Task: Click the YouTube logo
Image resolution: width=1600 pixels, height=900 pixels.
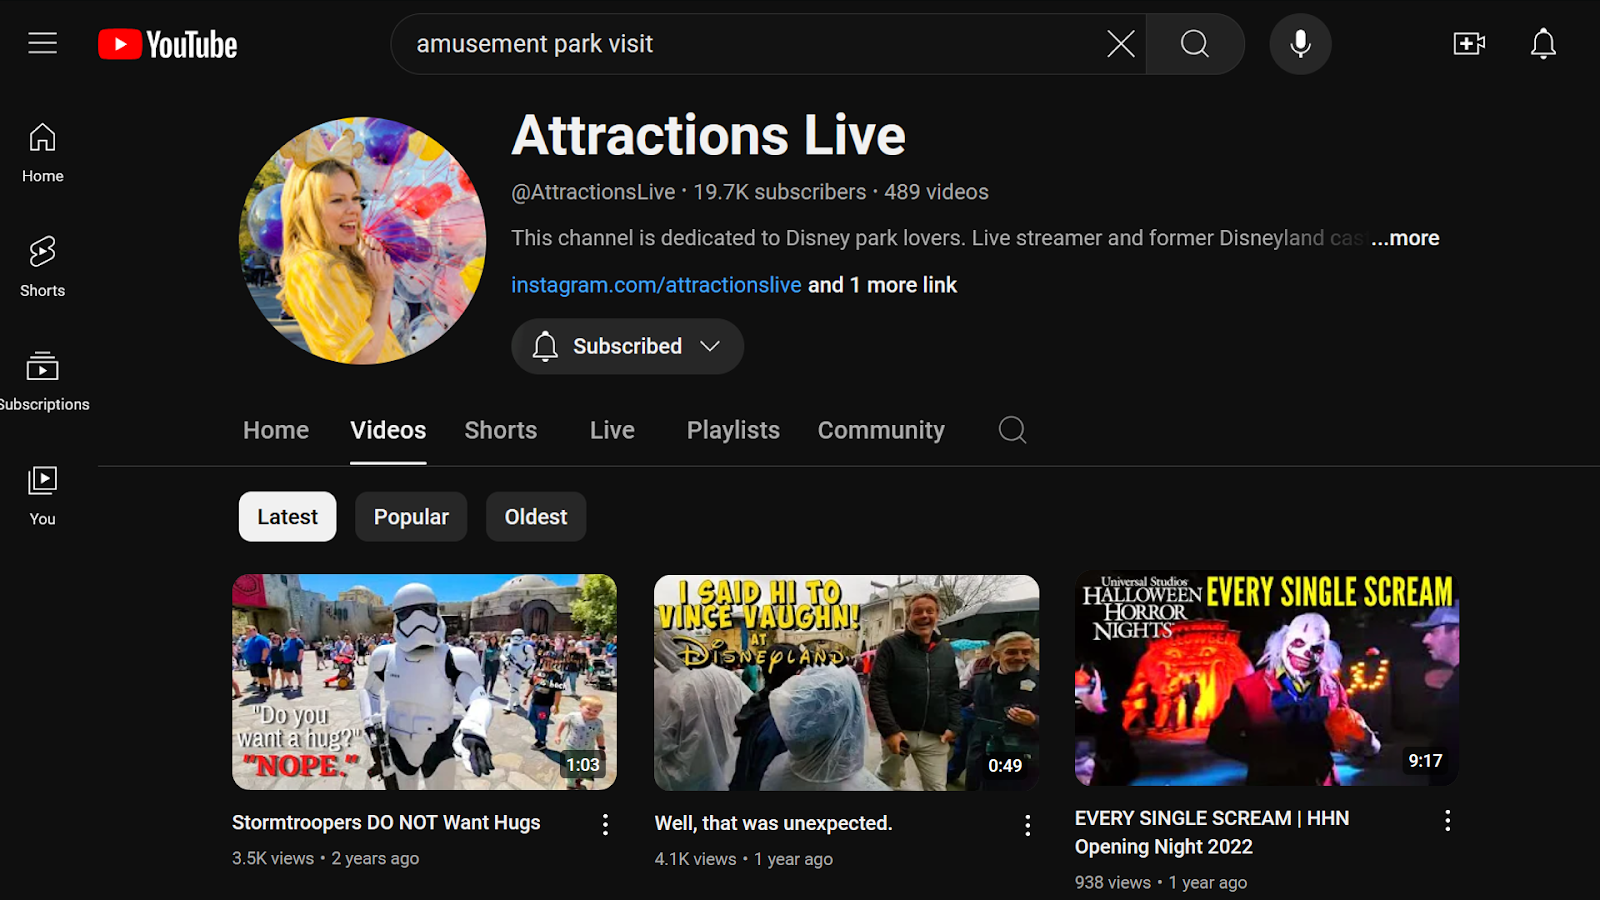Action: 168,44
